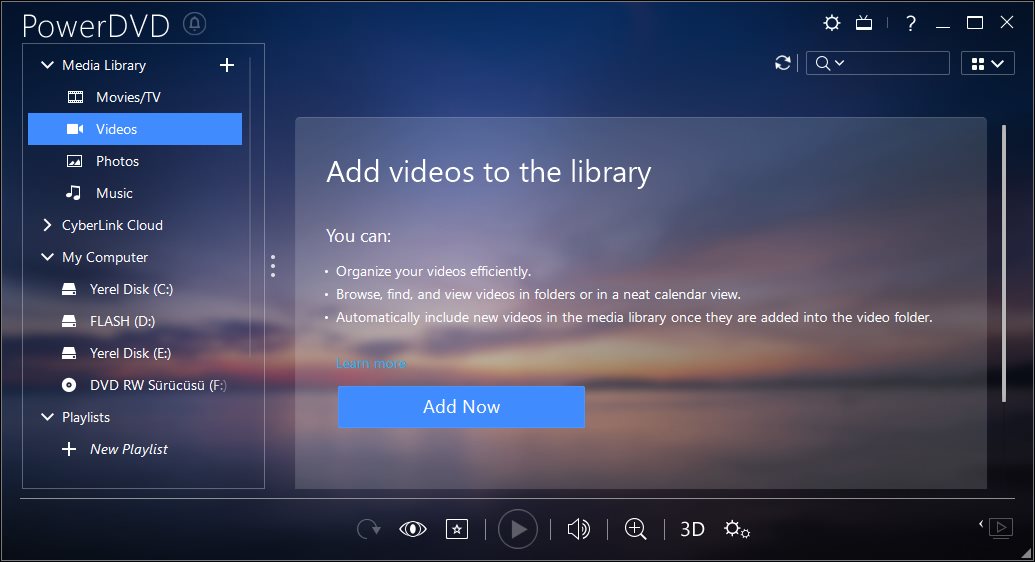1035x562 pixels.
Task: Open player settings double-gear icon
Action: pyautogui.click(x=737, y=529)
